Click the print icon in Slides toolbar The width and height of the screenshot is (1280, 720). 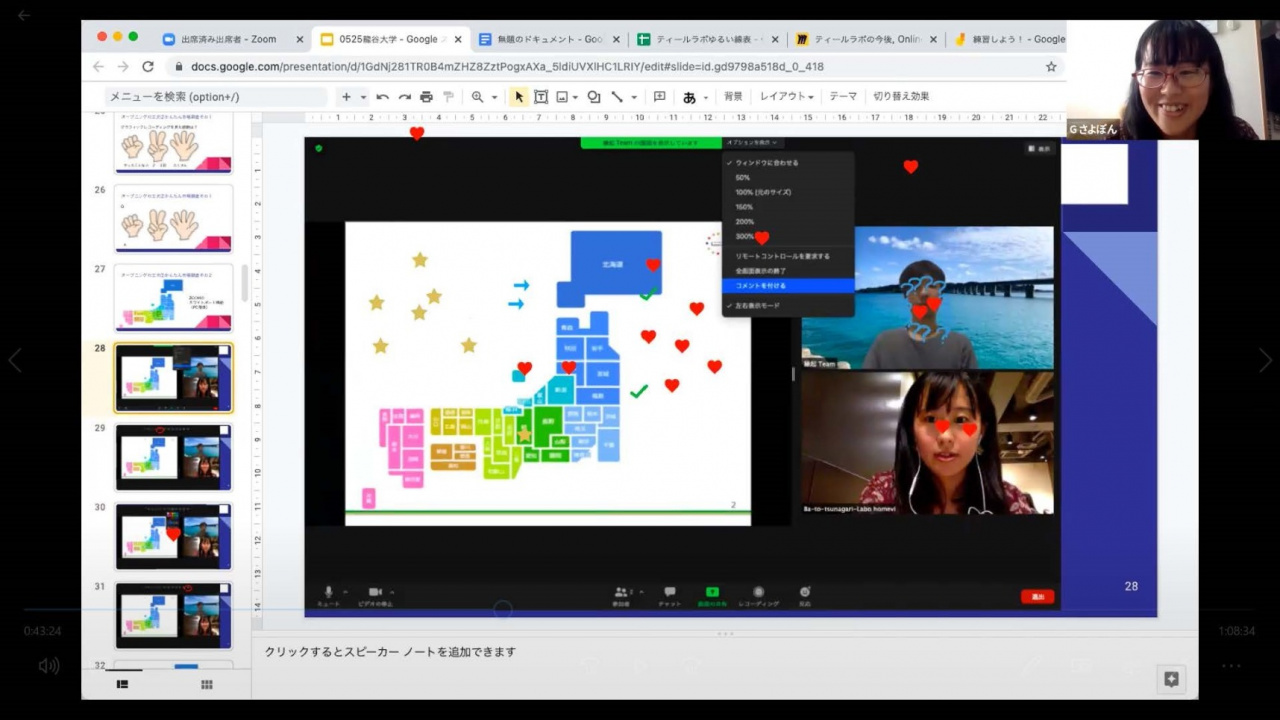click(x=426, y=97)
